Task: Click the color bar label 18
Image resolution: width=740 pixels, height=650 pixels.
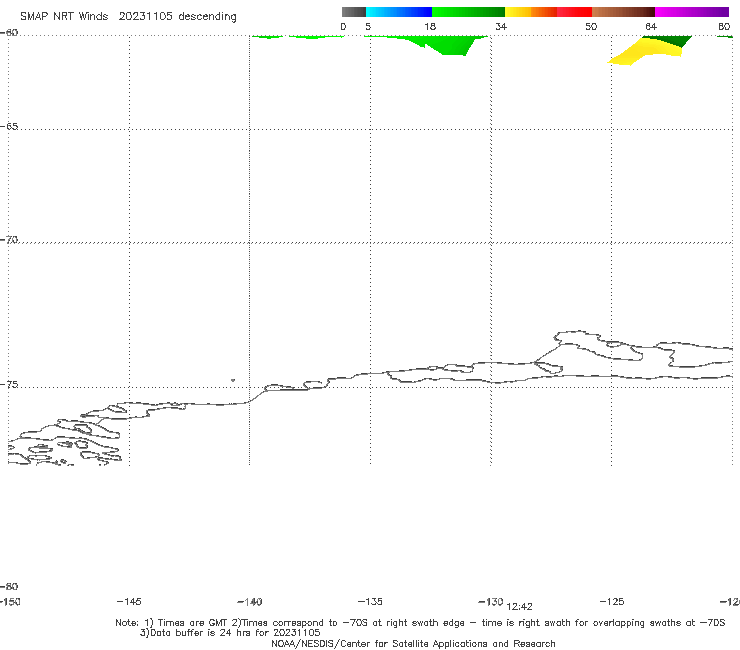Action: [430, 26]
